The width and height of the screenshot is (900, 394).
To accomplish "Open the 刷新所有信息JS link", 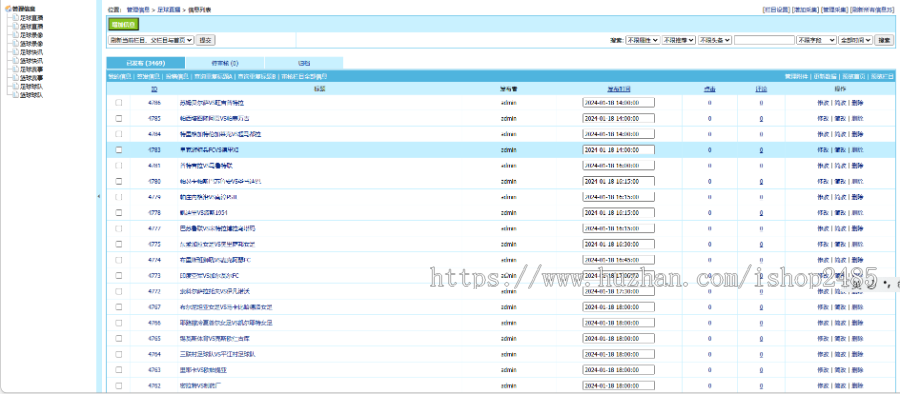I will pyautogui.click(x=872, y=10).
